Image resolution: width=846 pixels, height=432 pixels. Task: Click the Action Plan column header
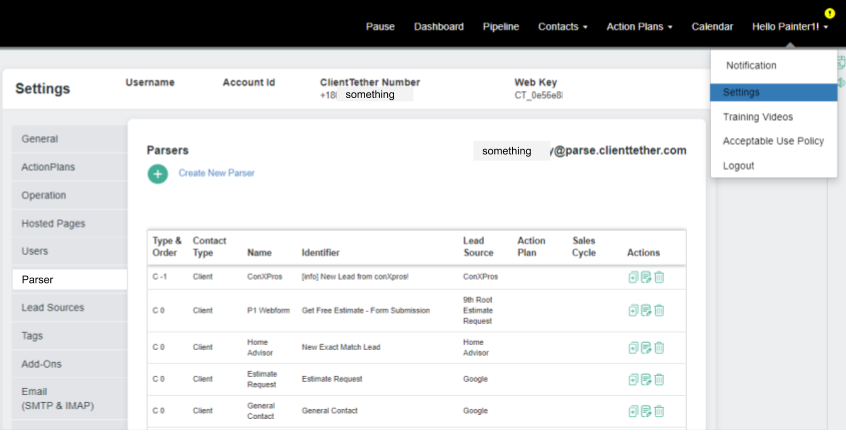point(531,246)
